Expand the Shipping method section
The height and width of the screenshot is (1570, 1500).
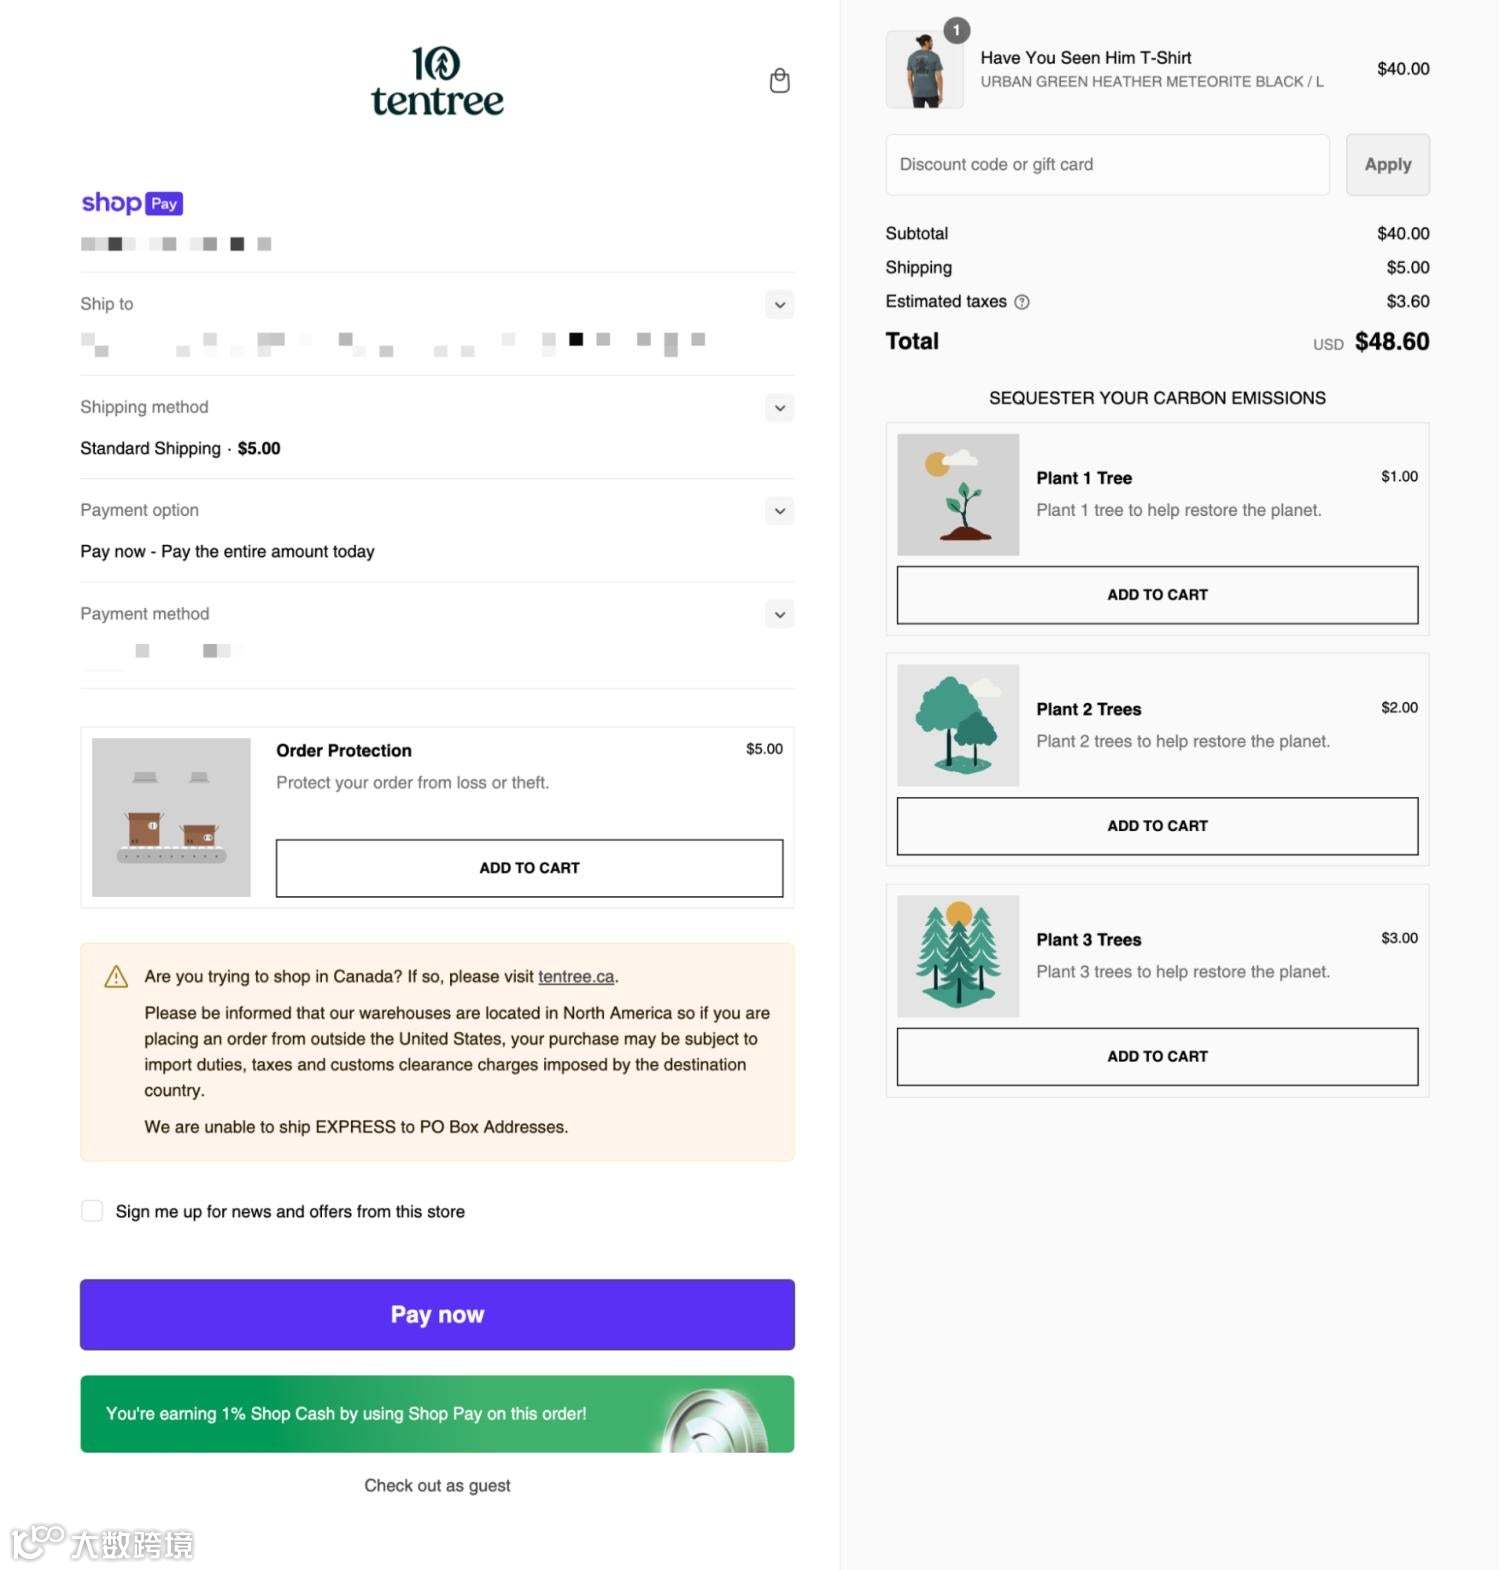(x=780, y=407)
